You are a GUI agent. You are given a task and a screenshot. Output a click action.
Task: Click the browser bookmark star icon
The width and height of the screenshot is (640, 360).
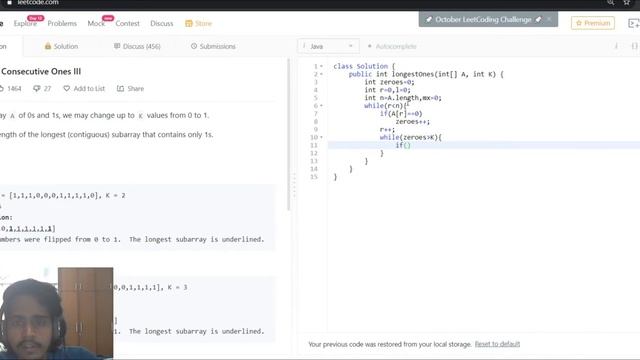coord(627,2)
